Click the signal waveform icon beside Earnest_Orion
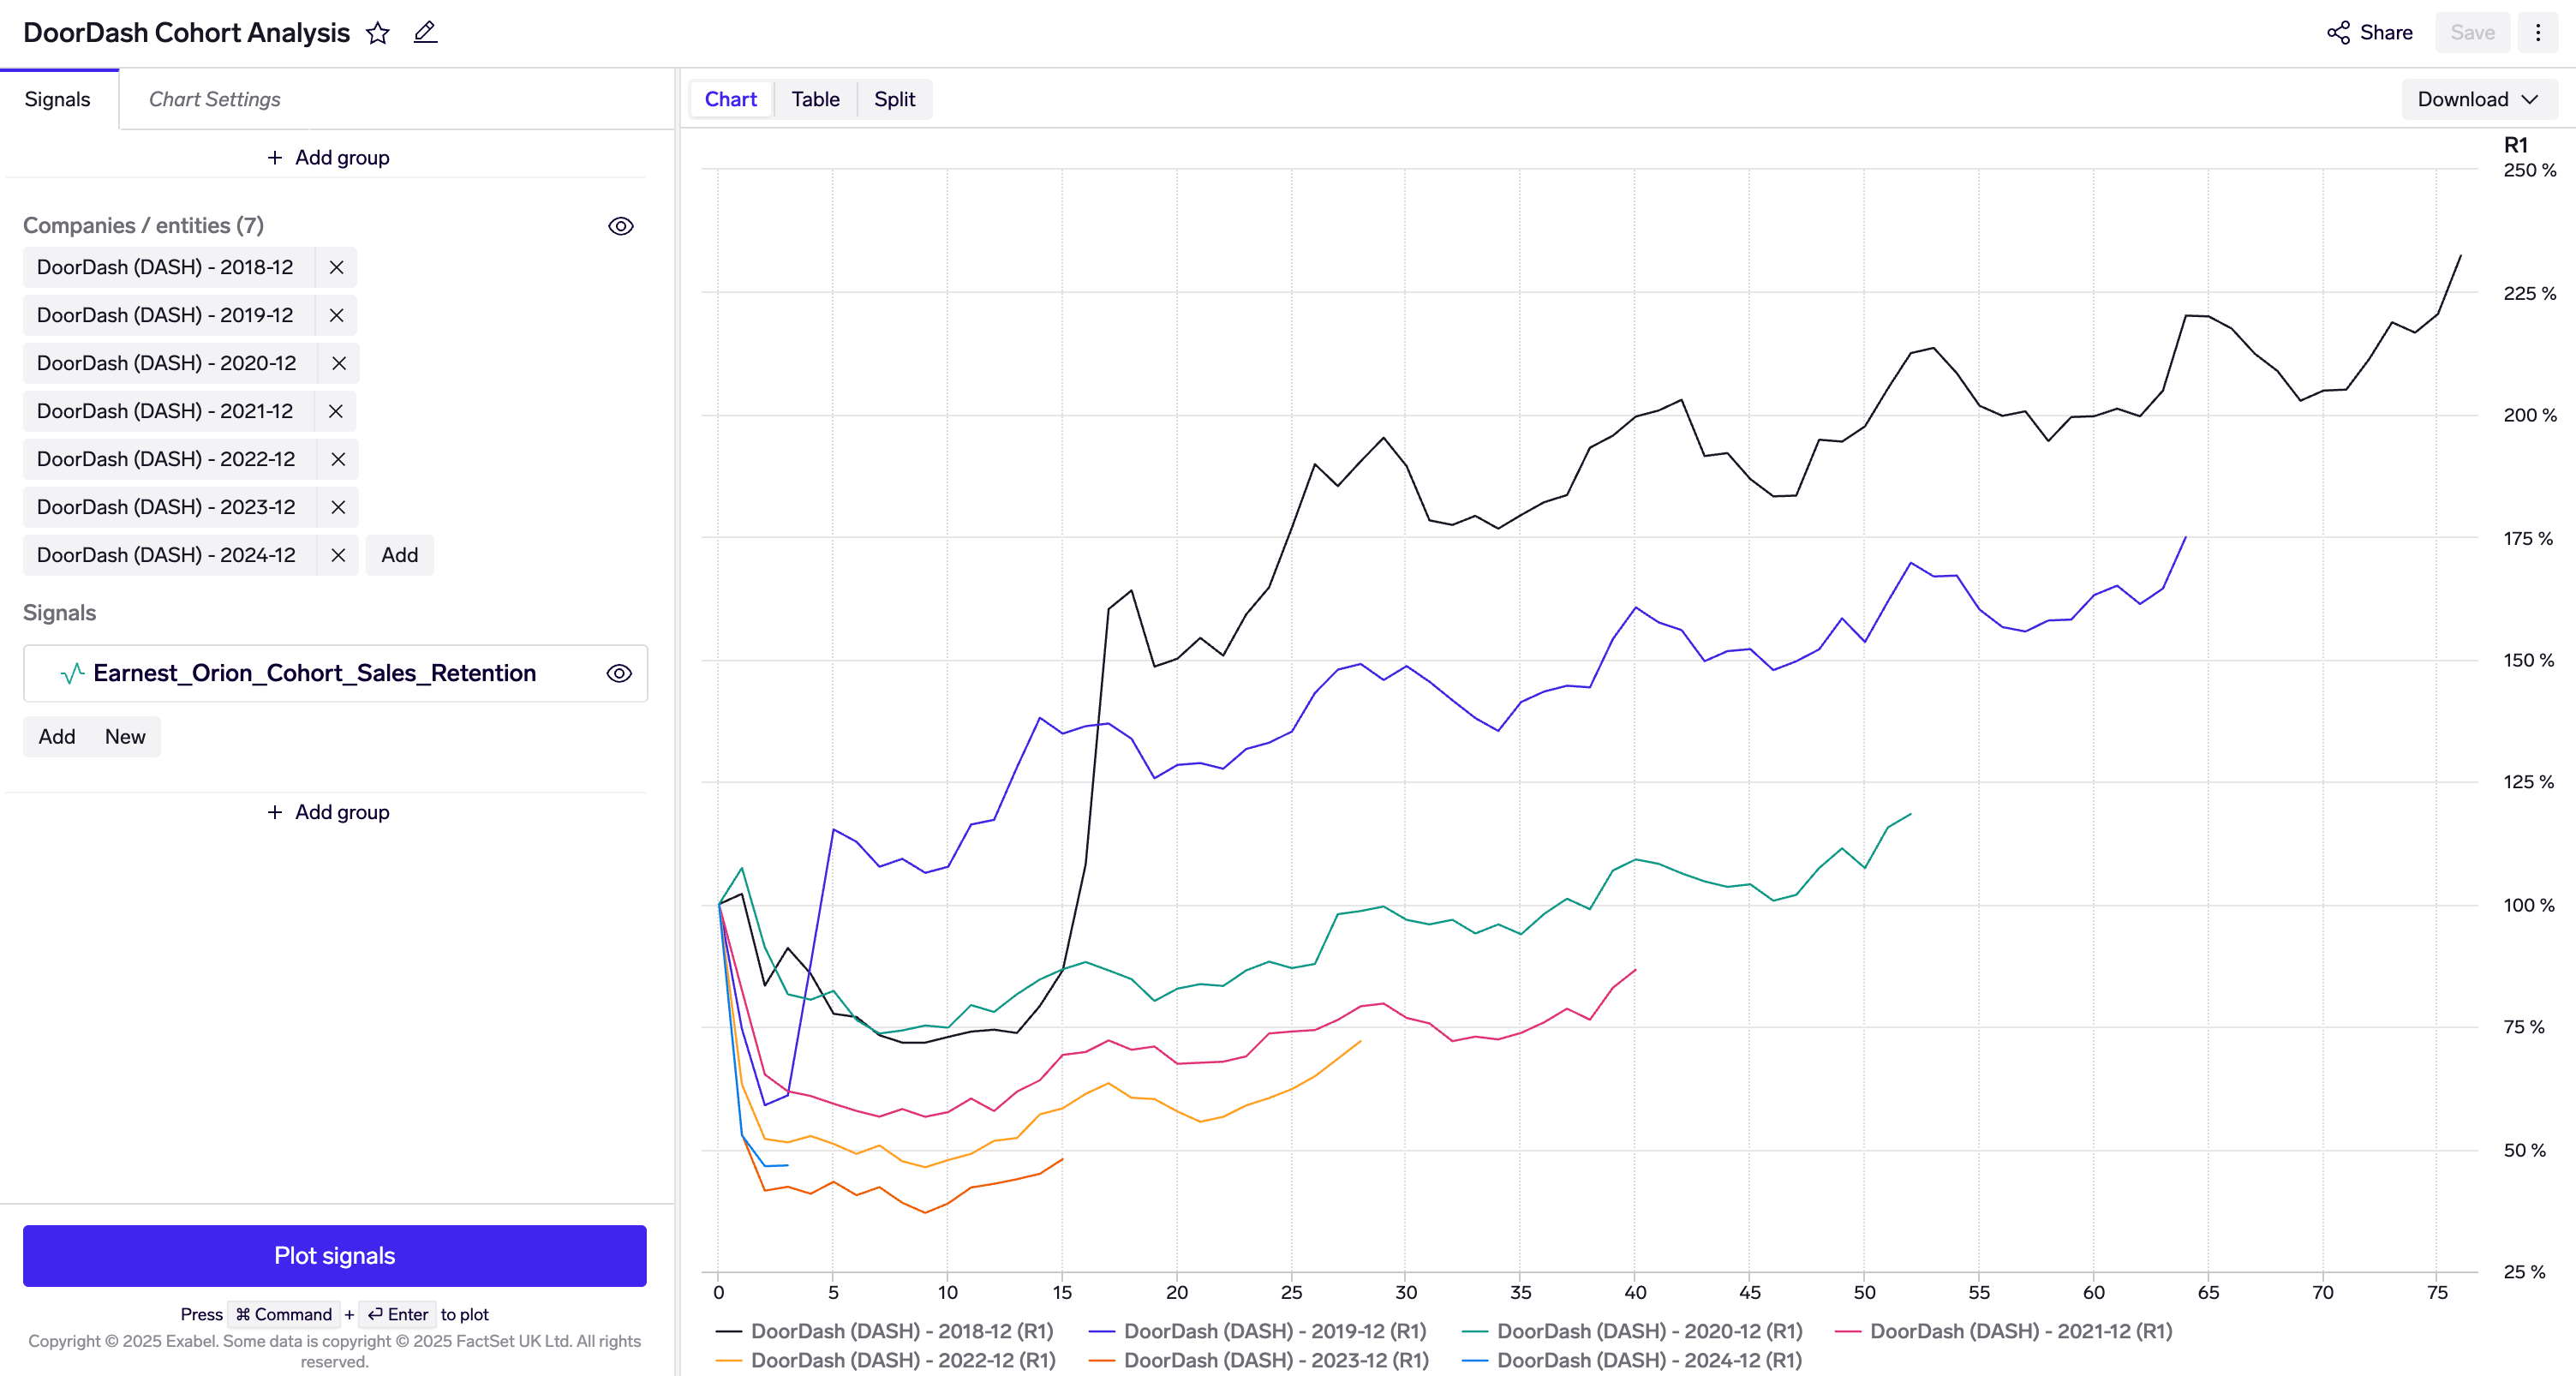Image resolution: width=2576 pixels, height=1376 pixels. (x=72, y=673)
